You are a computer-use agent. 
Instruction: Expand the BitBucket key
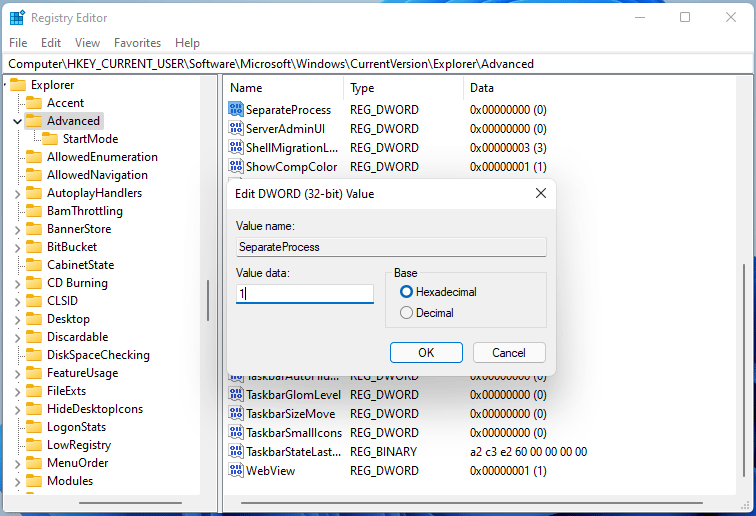coord(17,248)
